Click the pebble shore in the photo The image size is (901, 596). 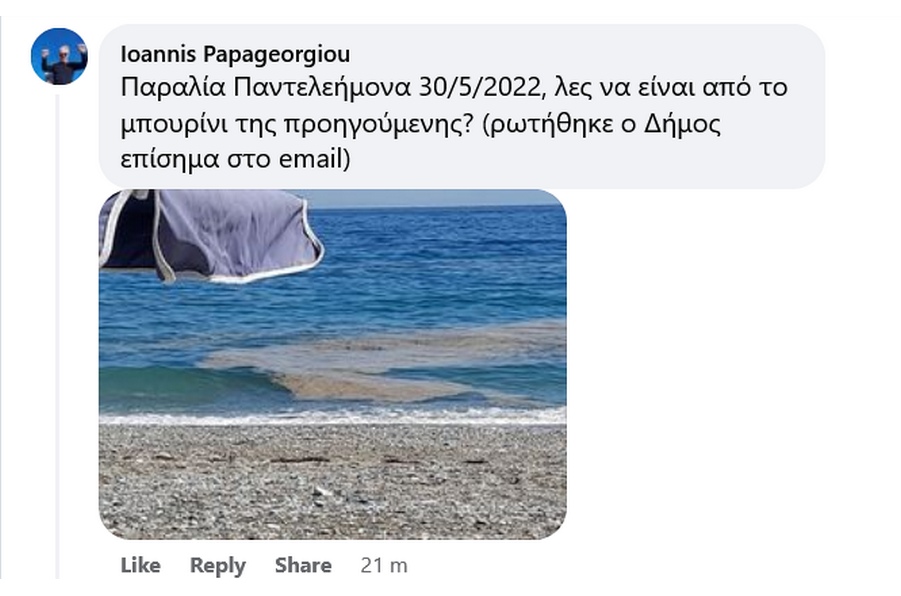pos(333,482)
